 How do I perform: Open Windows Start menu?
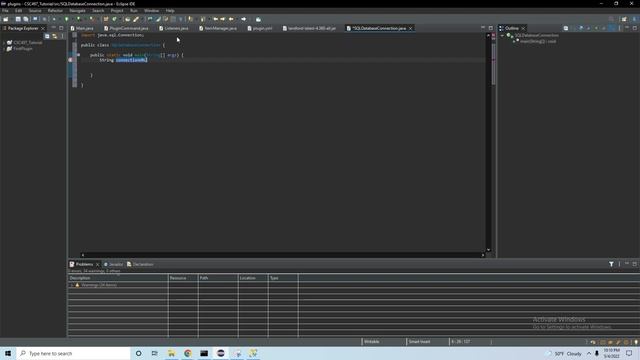coord(8,353)
